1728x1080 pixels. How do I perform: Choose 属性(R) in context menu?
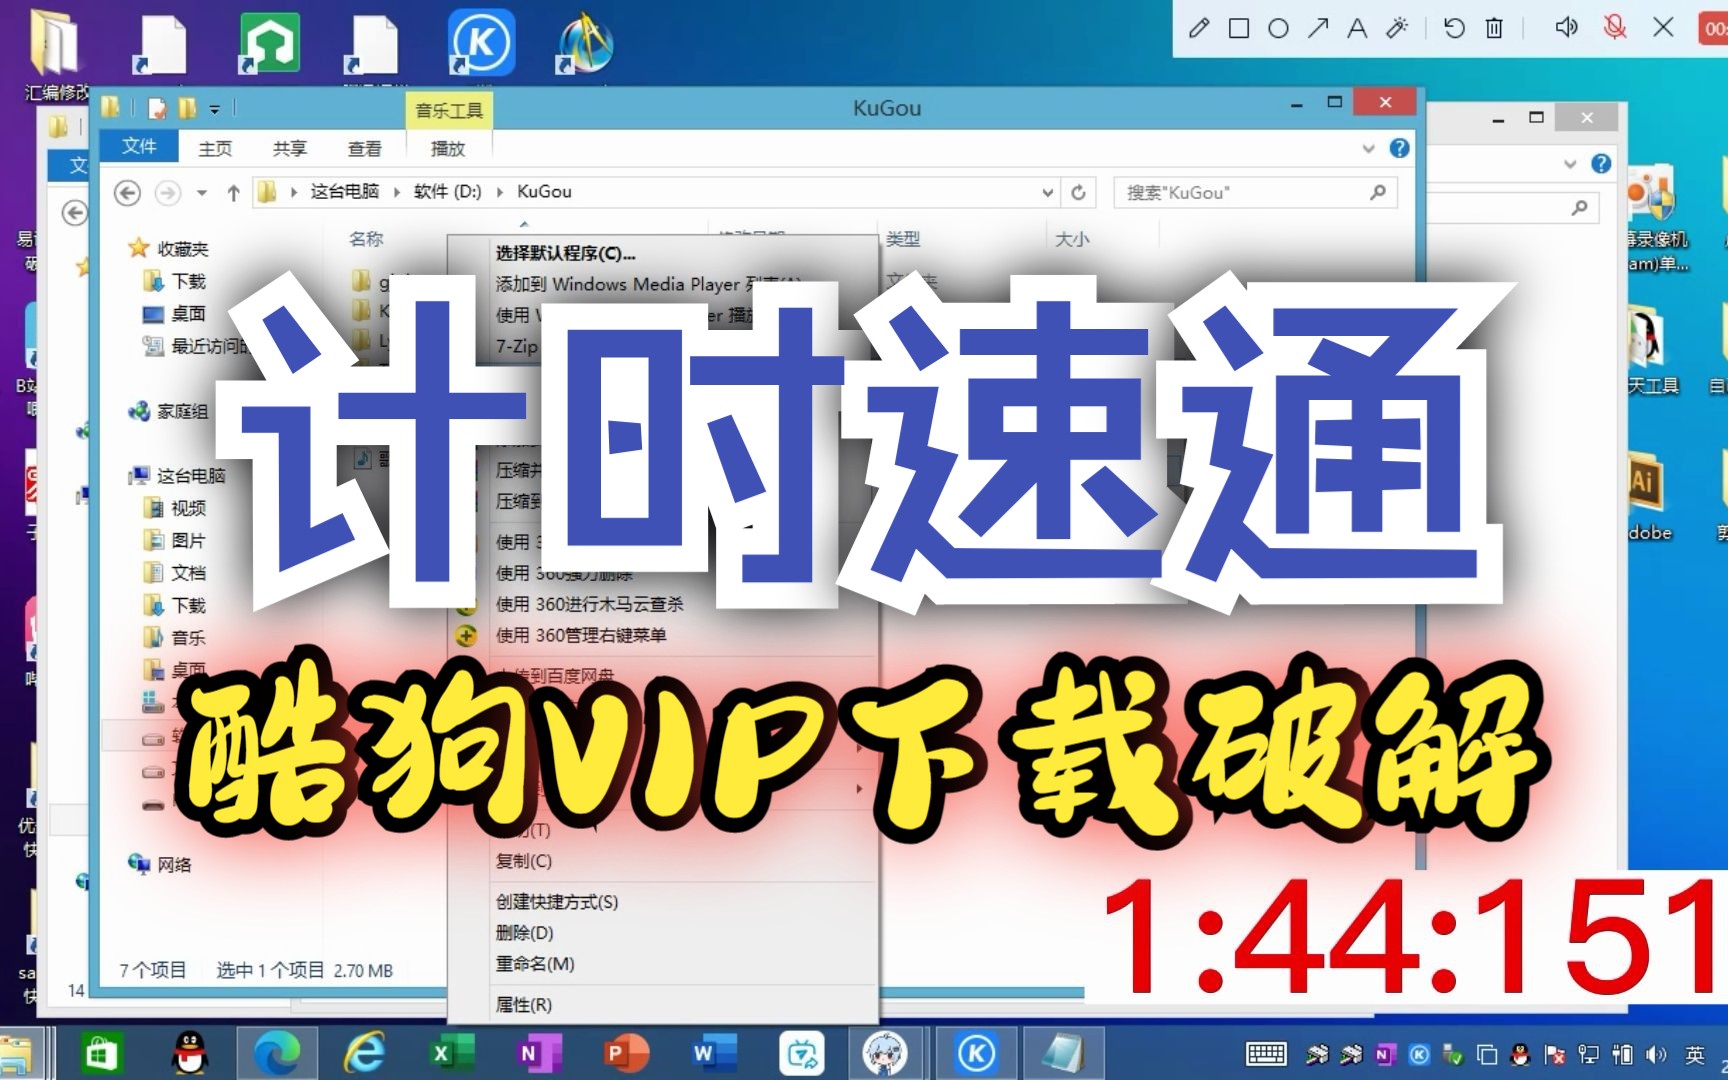524,1005
